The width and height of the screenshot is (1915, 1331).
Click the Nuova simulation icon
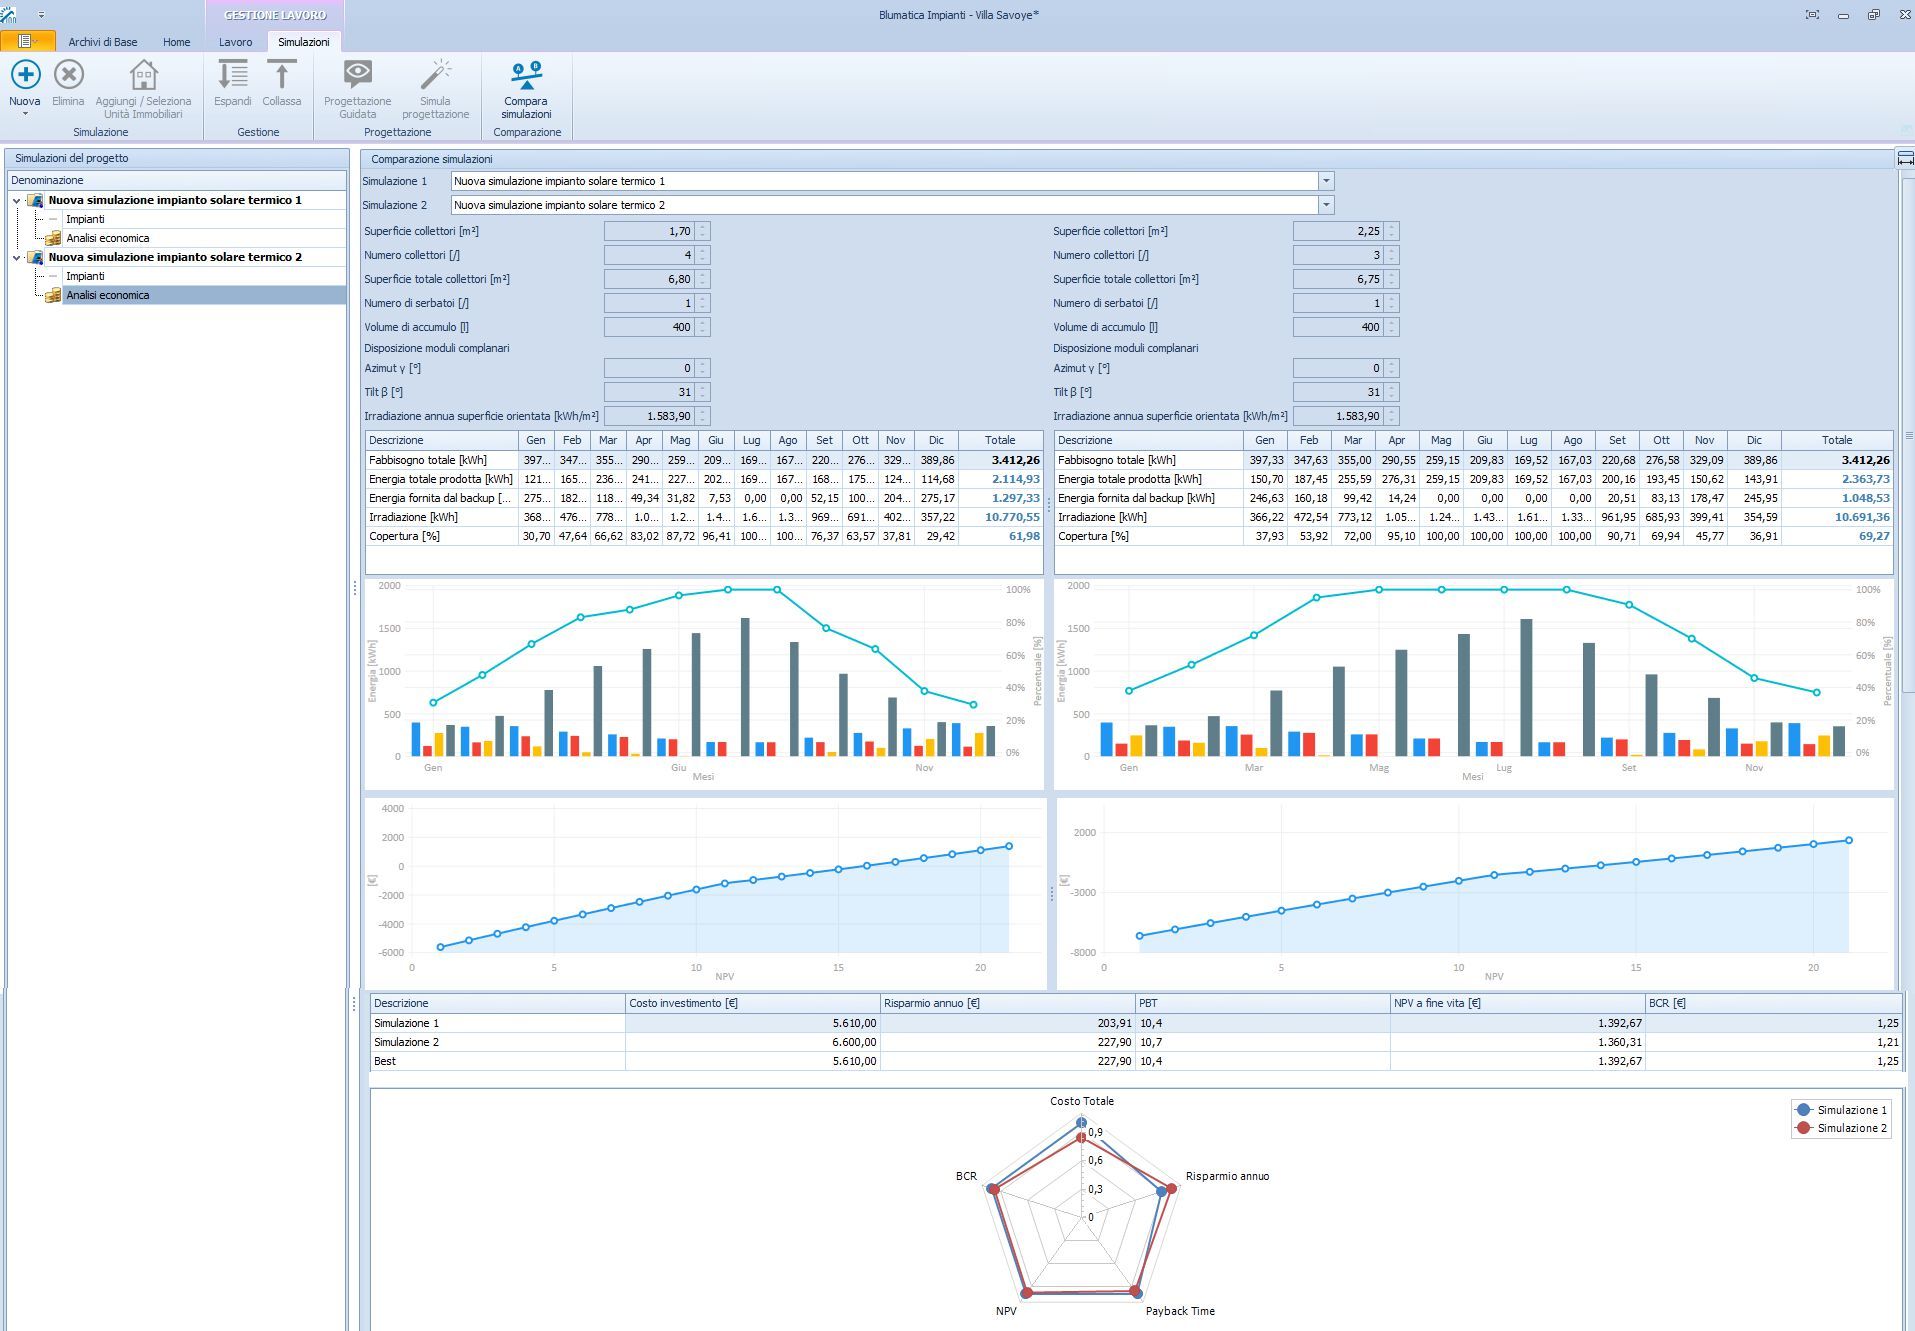[x=25, y=76]
